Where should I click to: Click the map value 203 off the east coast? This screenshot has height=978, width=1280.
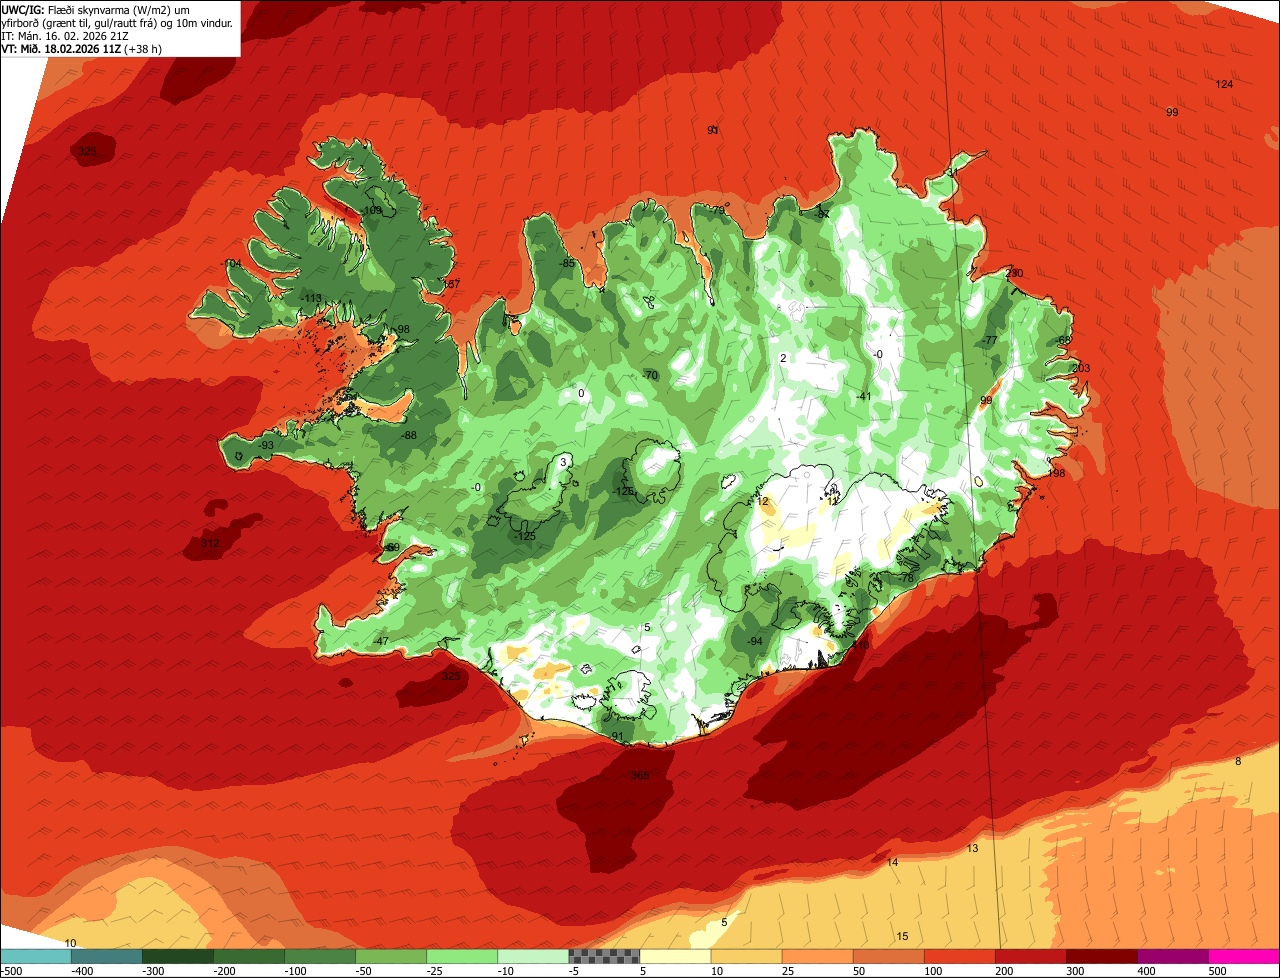[1081, 368]
